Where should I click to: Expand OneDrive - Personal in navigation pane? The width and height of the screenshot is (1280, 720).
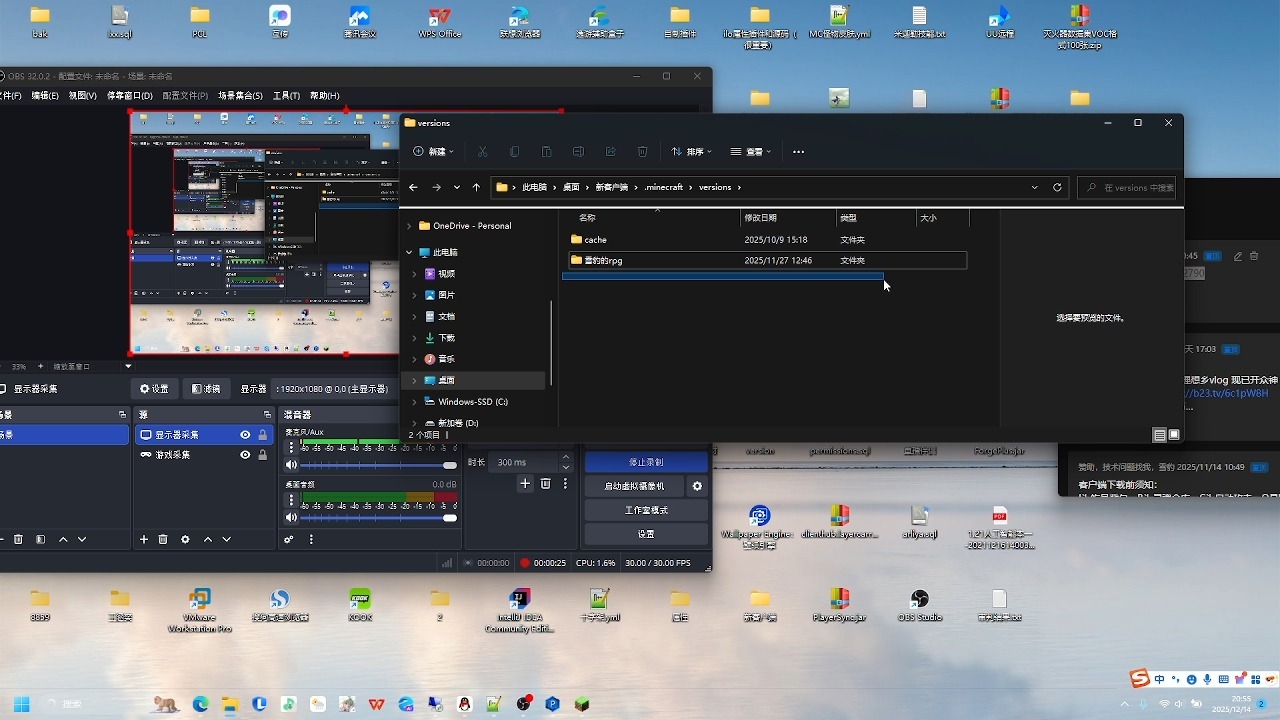409,226
